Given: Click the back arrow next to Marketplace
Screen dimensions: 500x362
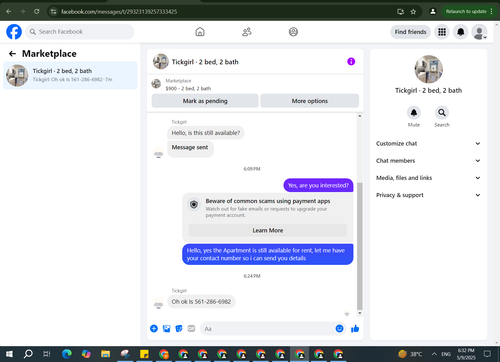Looking at the screenshot, I should tap(12, 54).
